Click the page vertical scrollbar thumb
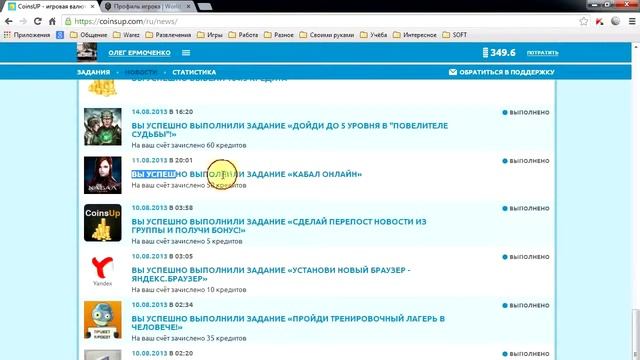 (635, 333)
